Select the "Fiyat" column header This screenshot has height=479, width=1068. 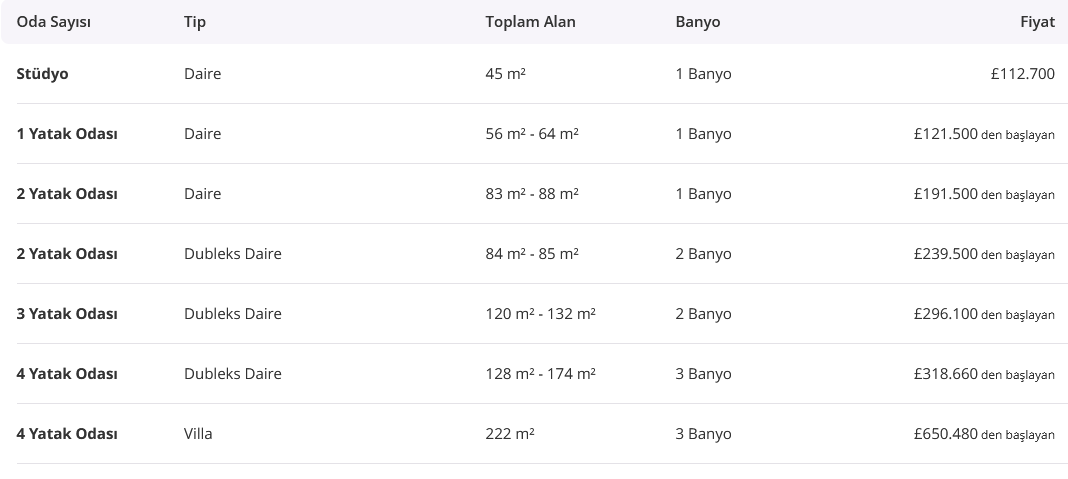pos(1038,22)
